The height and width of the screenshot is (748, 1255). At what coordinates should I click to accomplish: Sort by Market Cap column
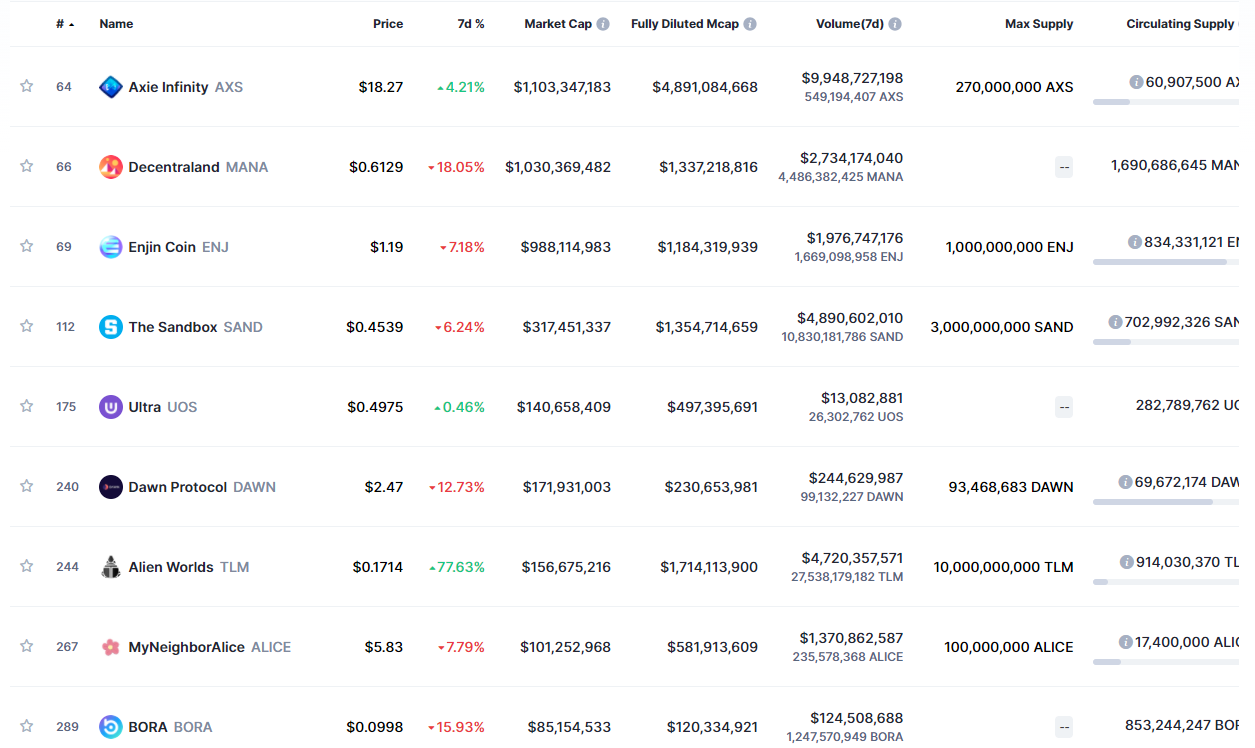pos(558,24)
